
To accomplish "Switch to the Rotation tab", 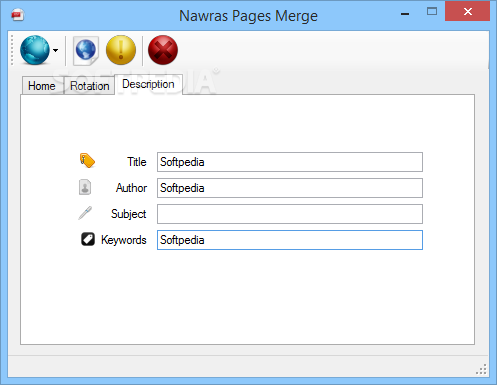I will (89, 86).
